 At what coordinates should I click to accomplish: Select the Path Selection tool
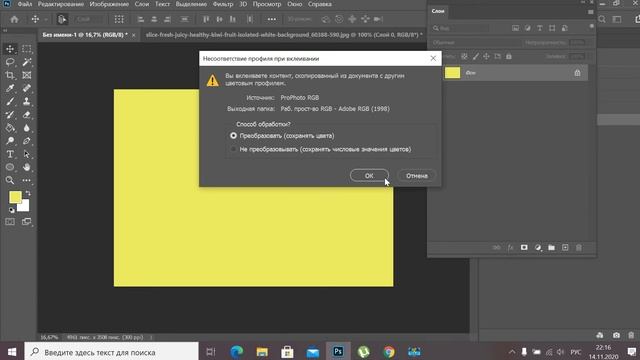click(x=27, y=154)
